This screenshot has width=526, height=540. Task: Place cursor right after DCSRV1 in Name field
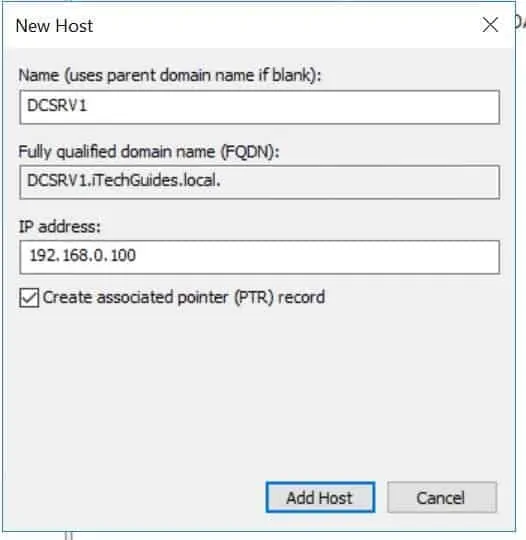pyautogui.click(x=88, y=105)
